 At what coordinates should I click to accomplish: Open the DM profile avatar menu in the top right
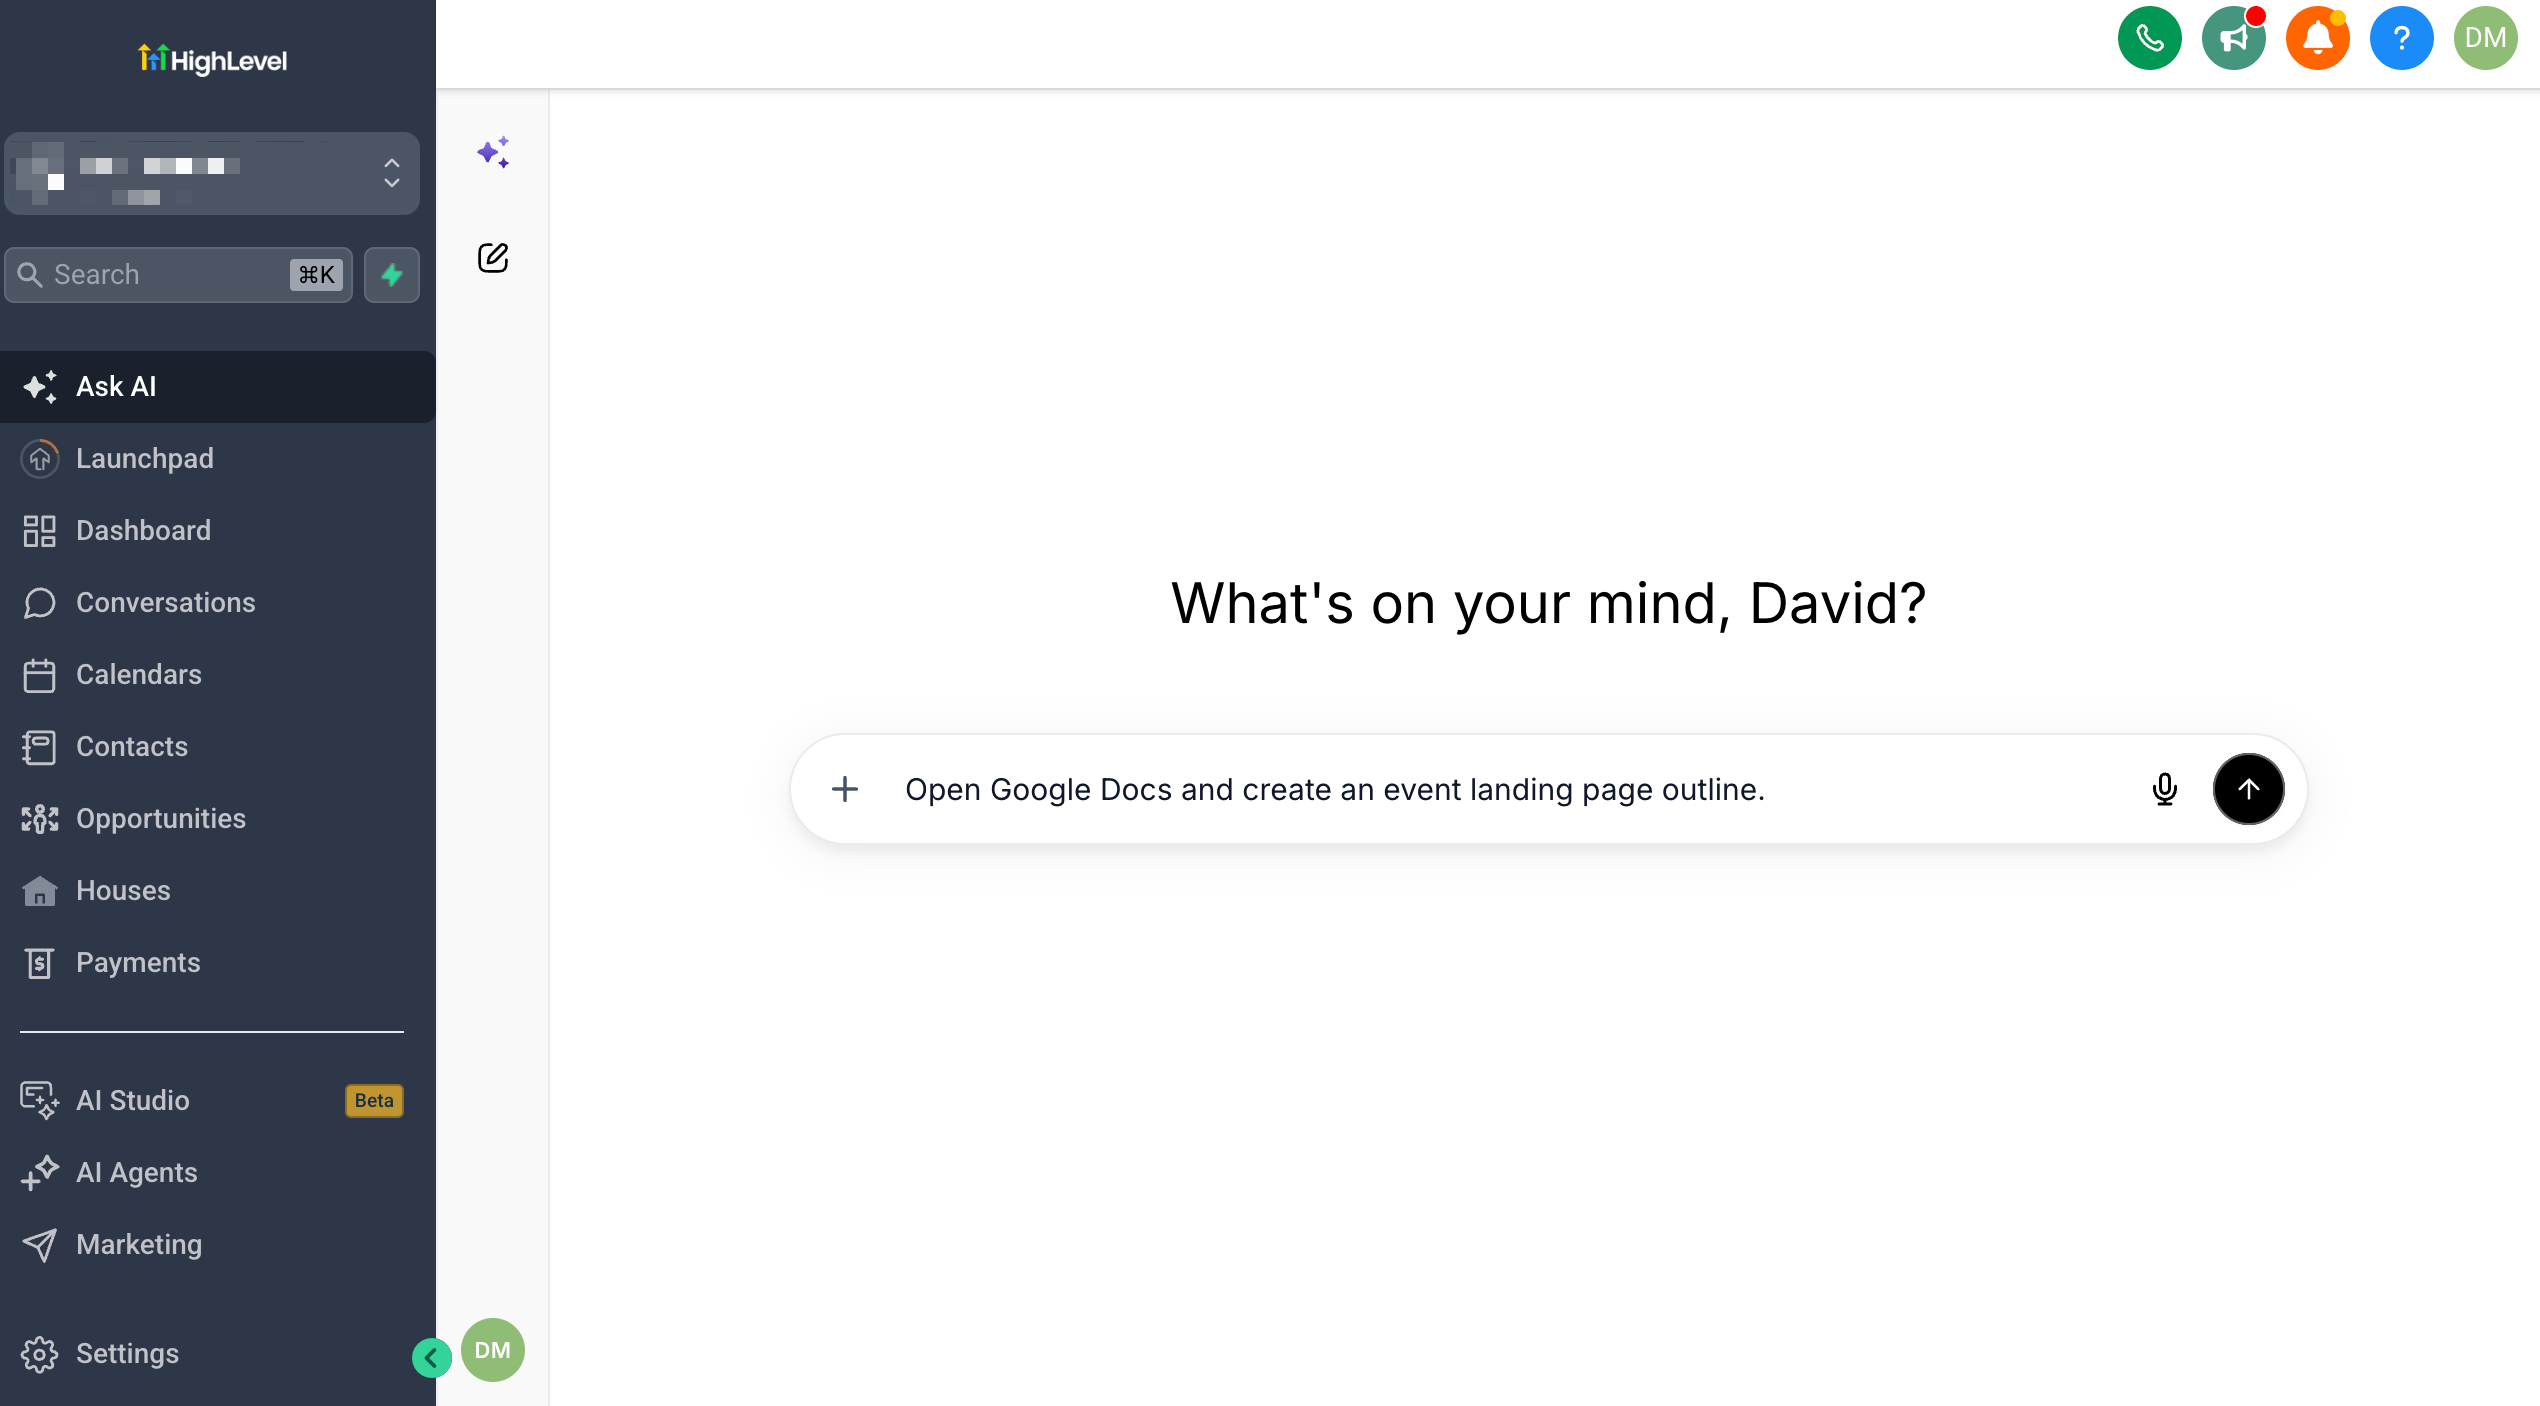click(2485, 38)
